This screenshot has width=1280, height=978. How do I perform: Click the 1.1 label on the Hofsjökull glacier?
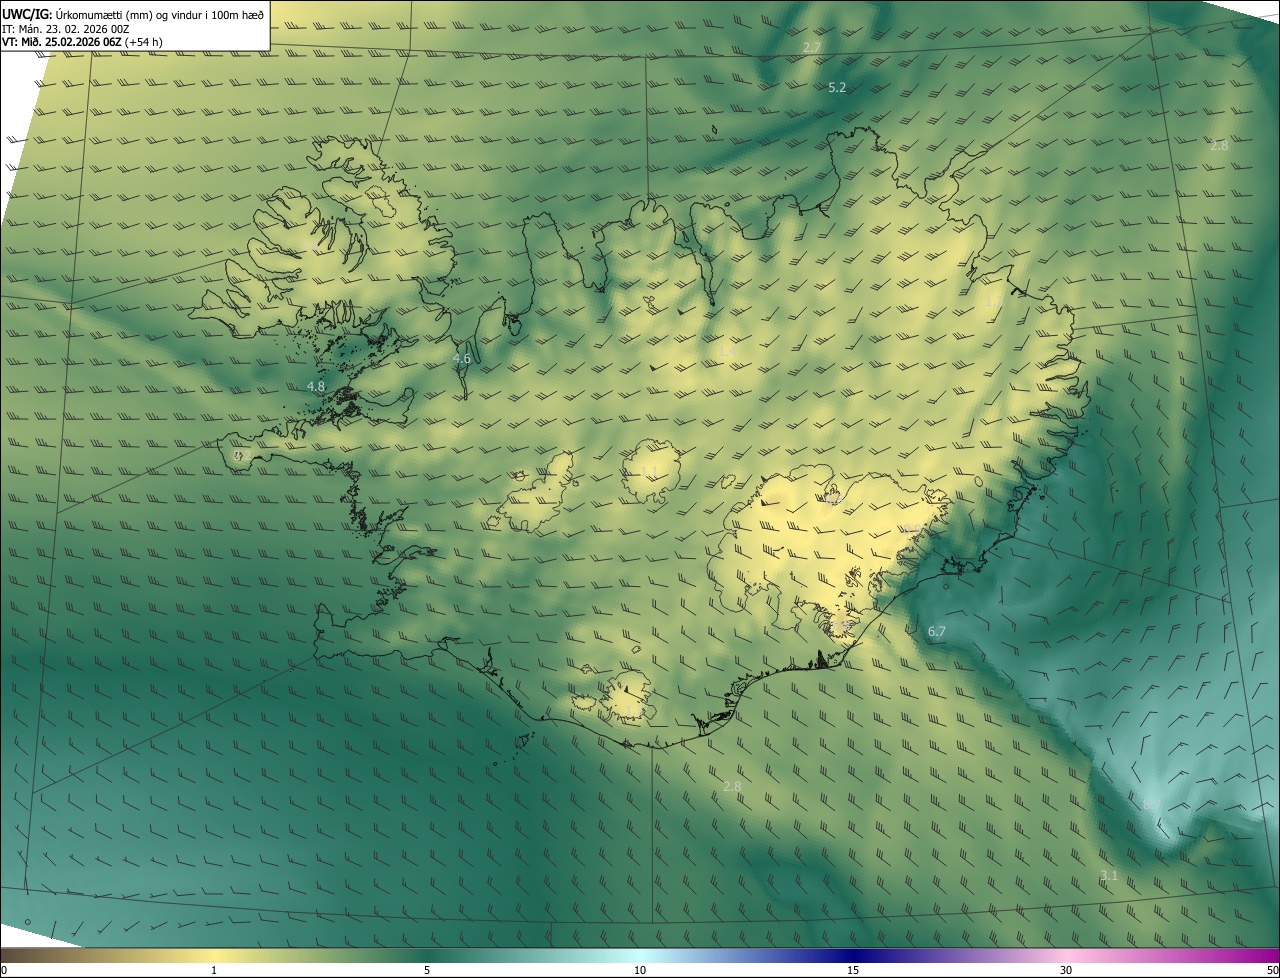(x=649, y=472)
